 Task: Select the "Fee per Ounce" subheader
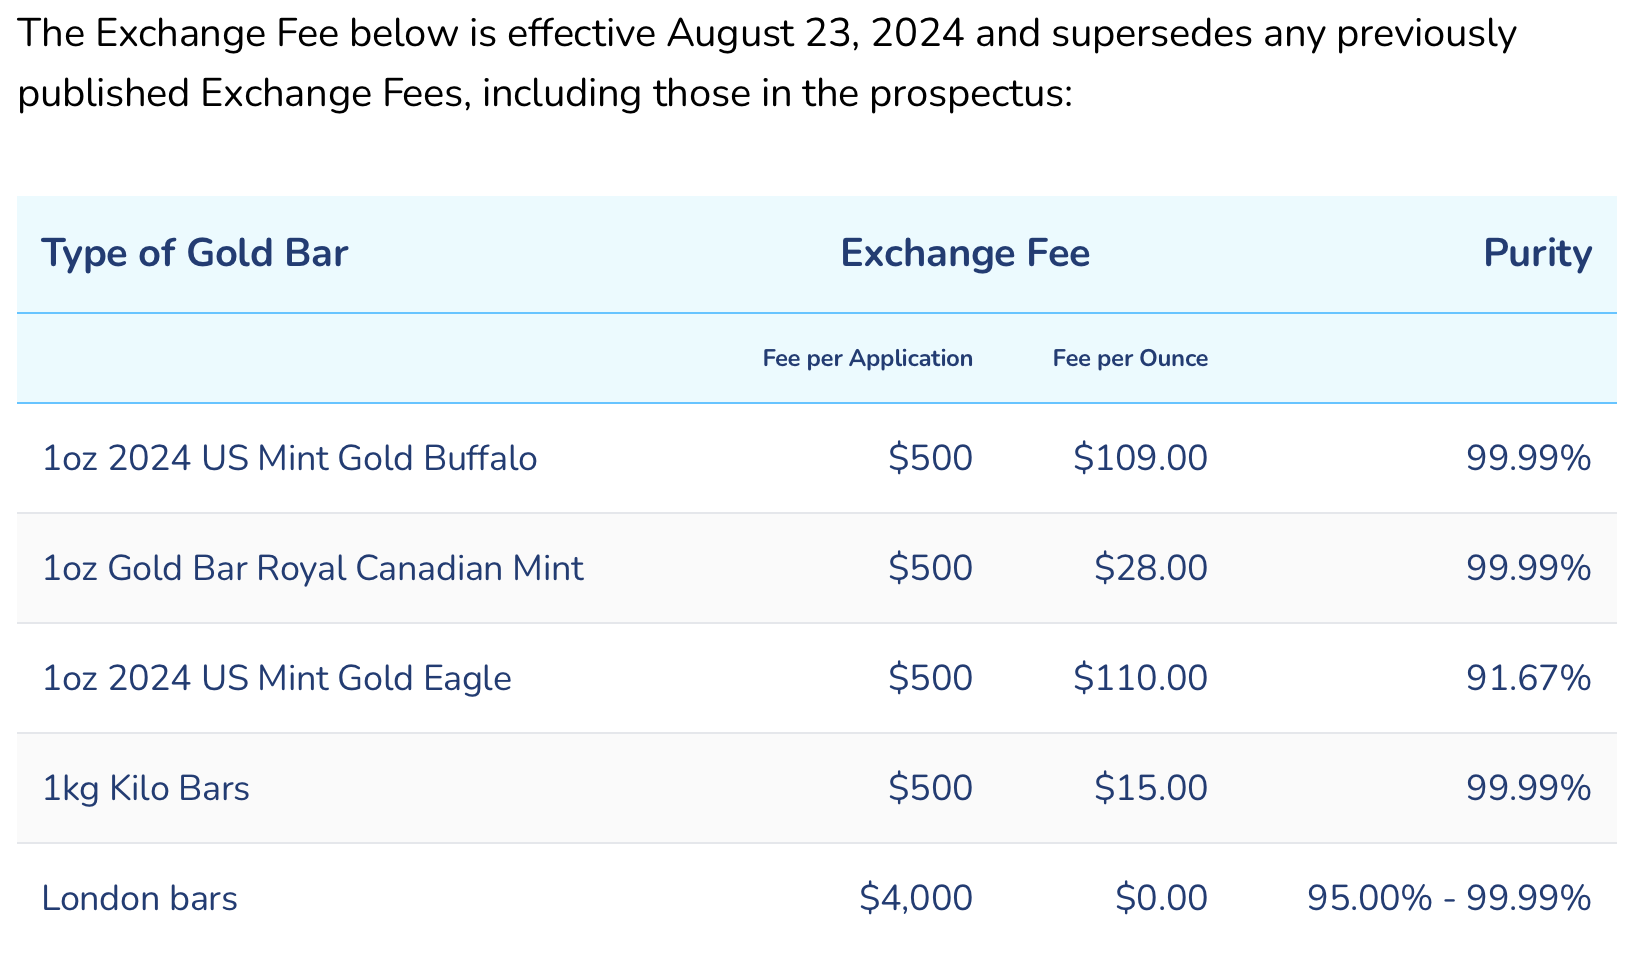pos(1130,358)
